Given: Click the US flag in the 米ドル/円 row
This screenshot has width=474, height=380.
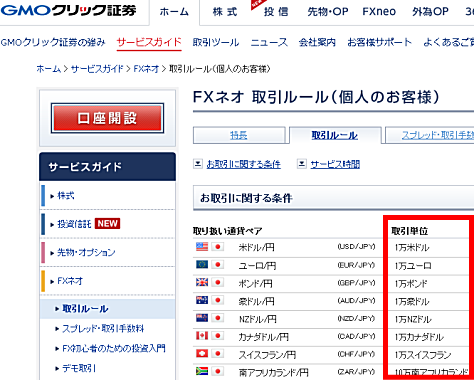Looking at the screenshot, I should [x=202, y=247].
